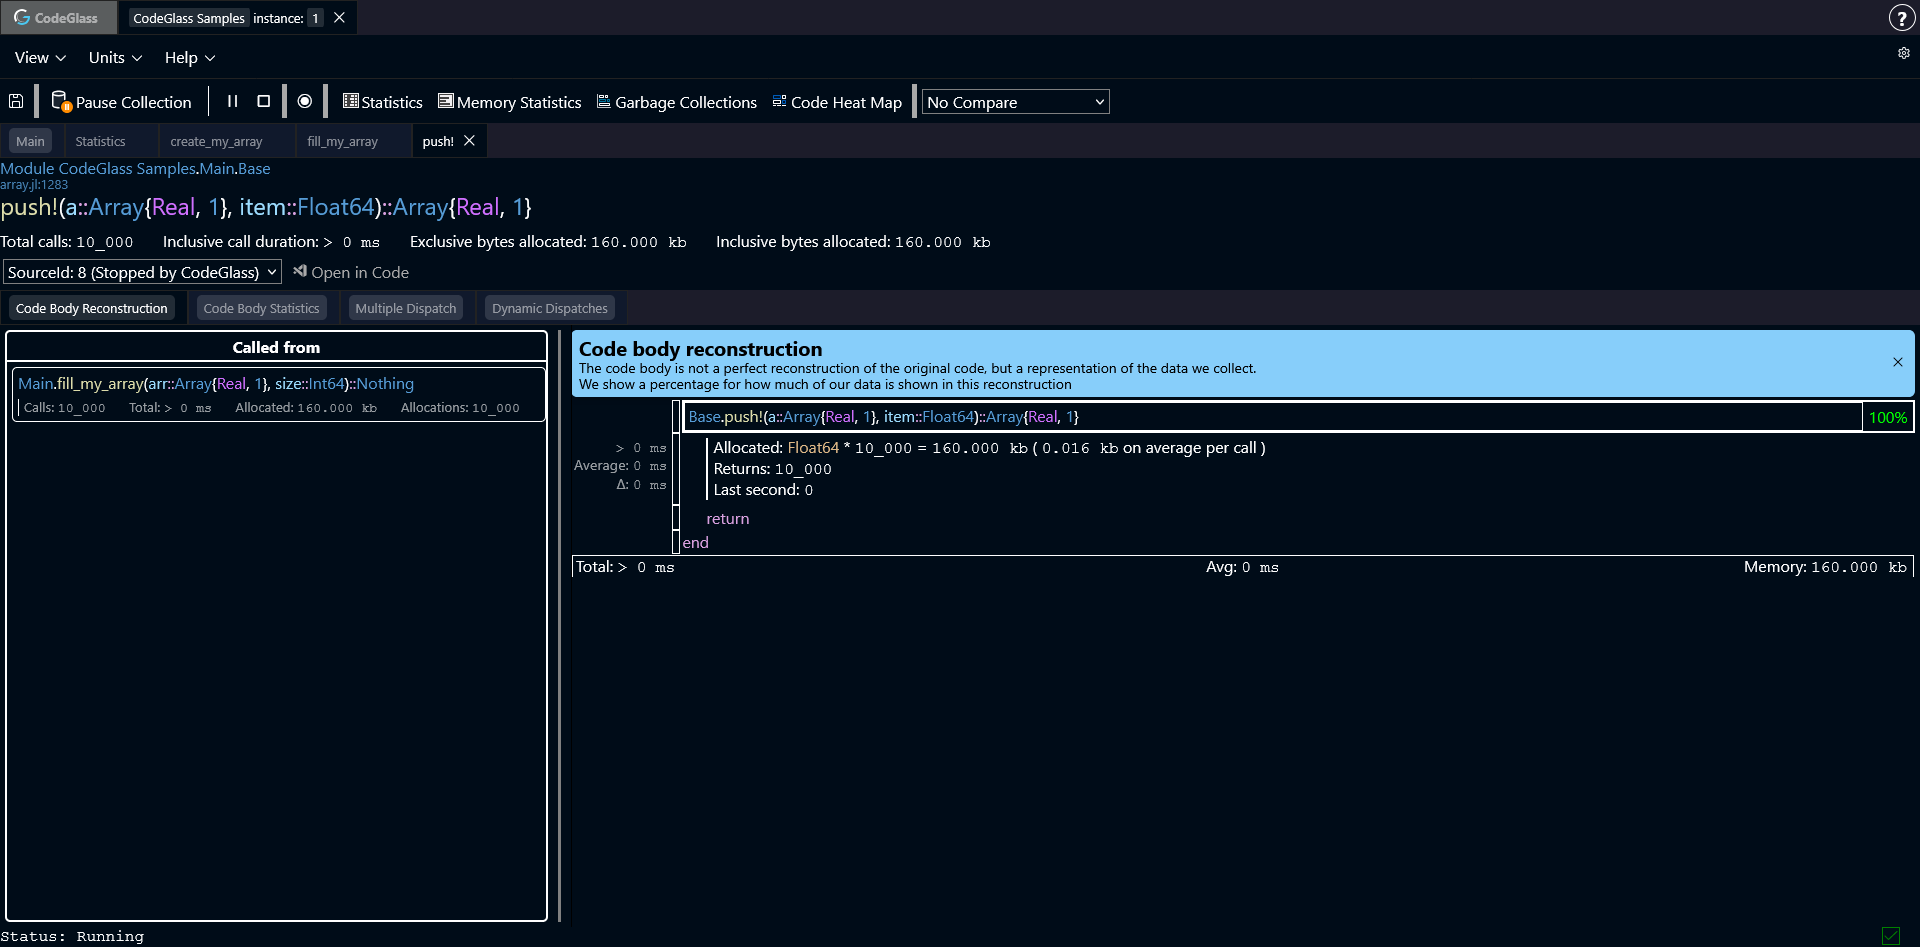Open Main.fill_my_array caller entry

point(216,384)
